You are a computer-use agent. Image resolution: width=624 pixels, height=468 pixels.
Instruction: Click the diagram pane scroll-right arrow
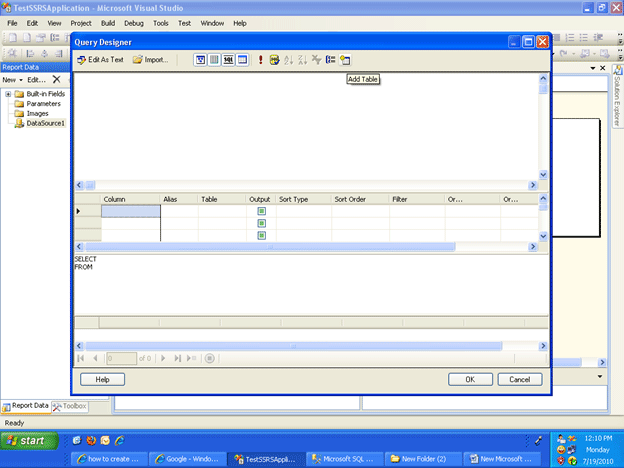click(532, 185)
